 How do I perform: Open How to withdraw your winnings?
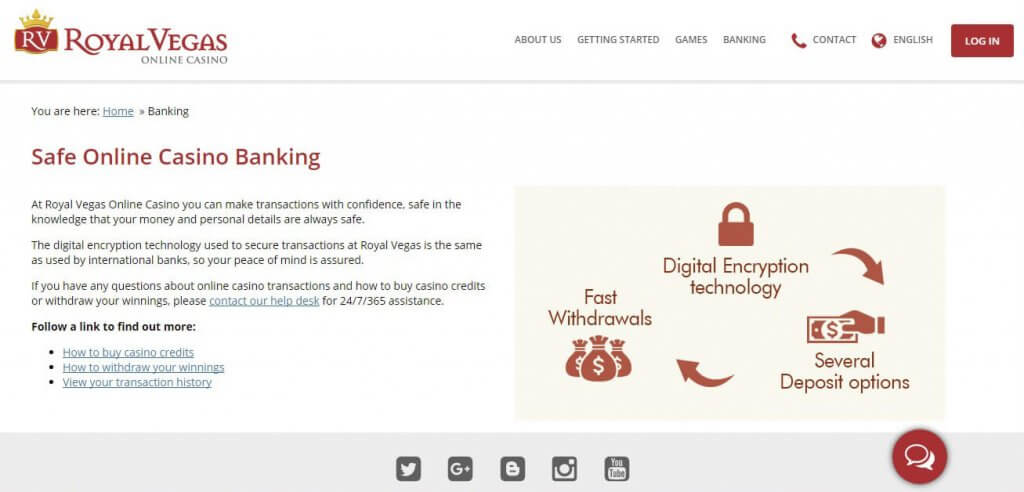[x=143, y=367]
